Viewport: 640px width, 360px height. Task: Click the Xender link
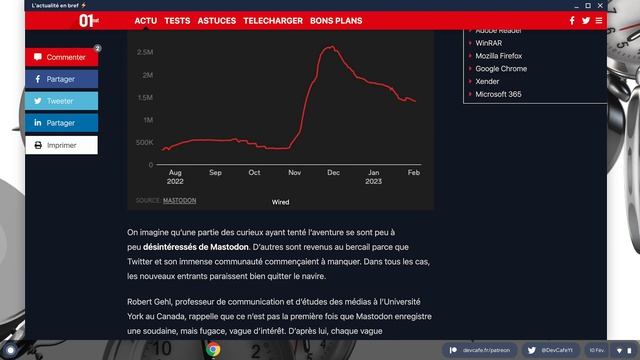pyautogui.click(x=487, y=81)
